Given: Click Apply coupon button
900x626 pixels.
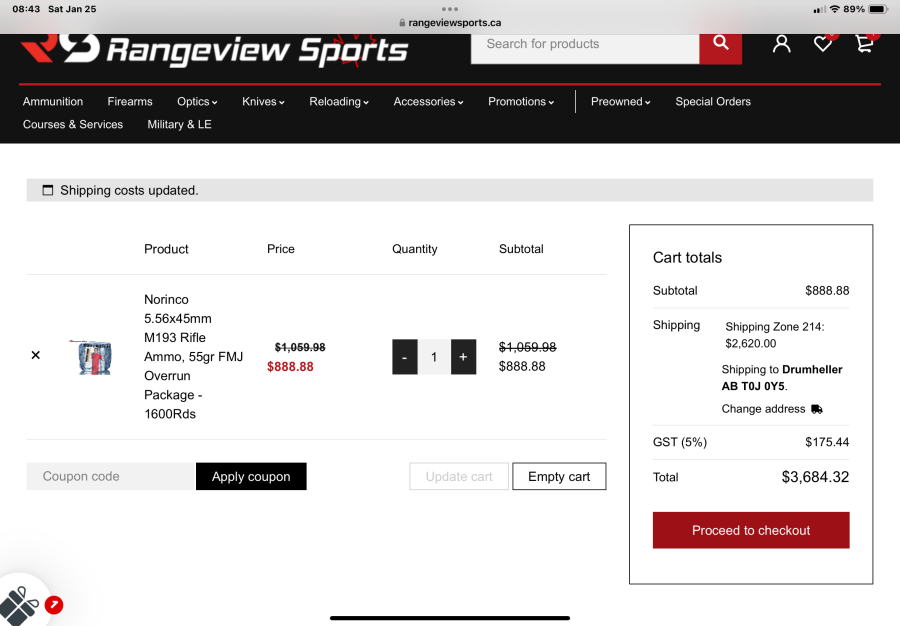Looking at the screenshot, I should (251, 476).
